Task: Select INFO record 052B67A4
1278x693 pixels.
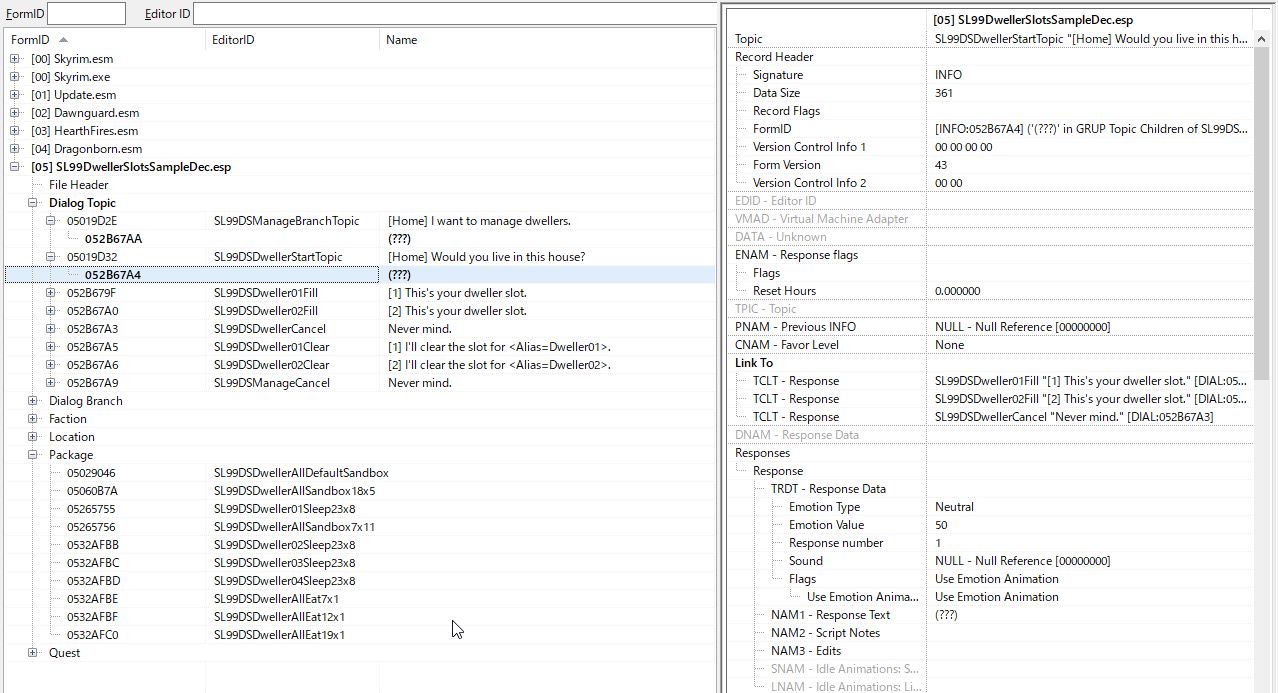Action: pos(360,275)
